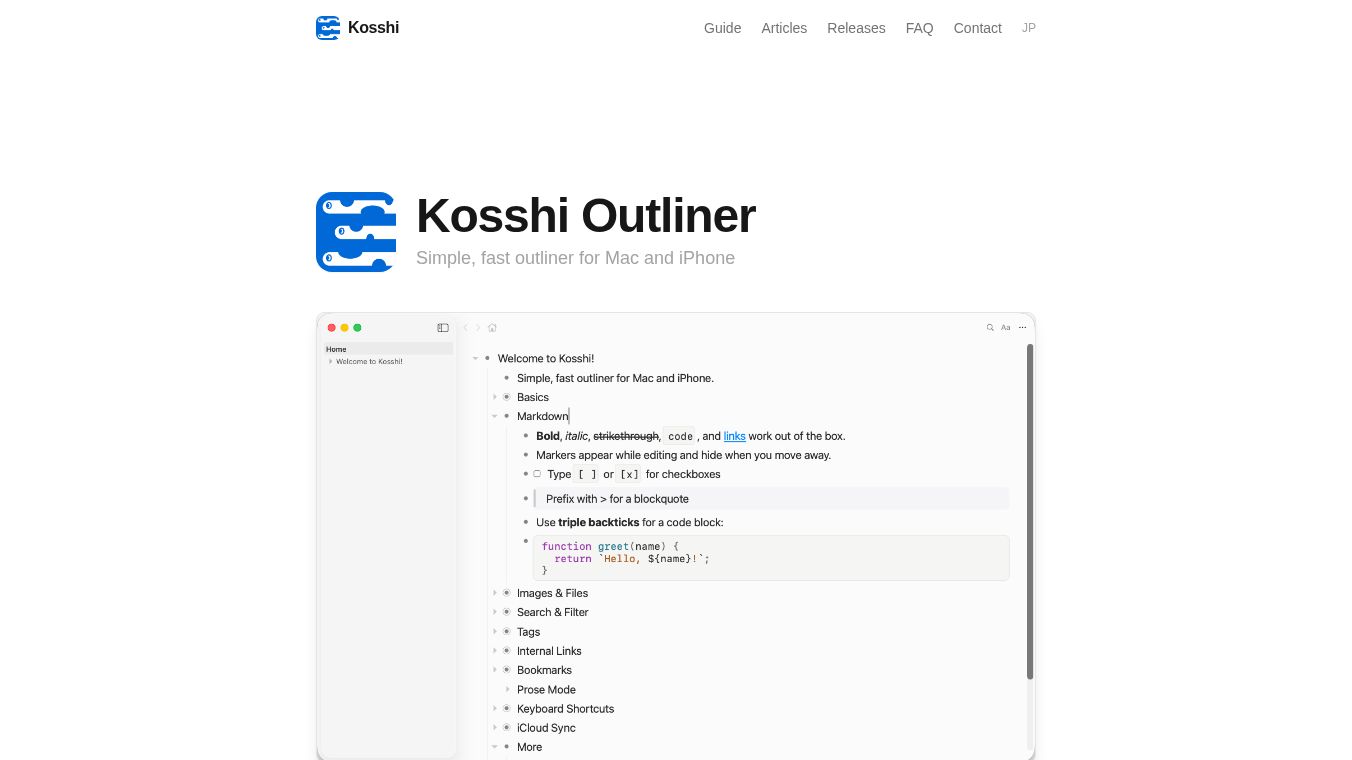Open the Contact nav link
Viewport: 1352px width, 760px height.
pos(977,28)
